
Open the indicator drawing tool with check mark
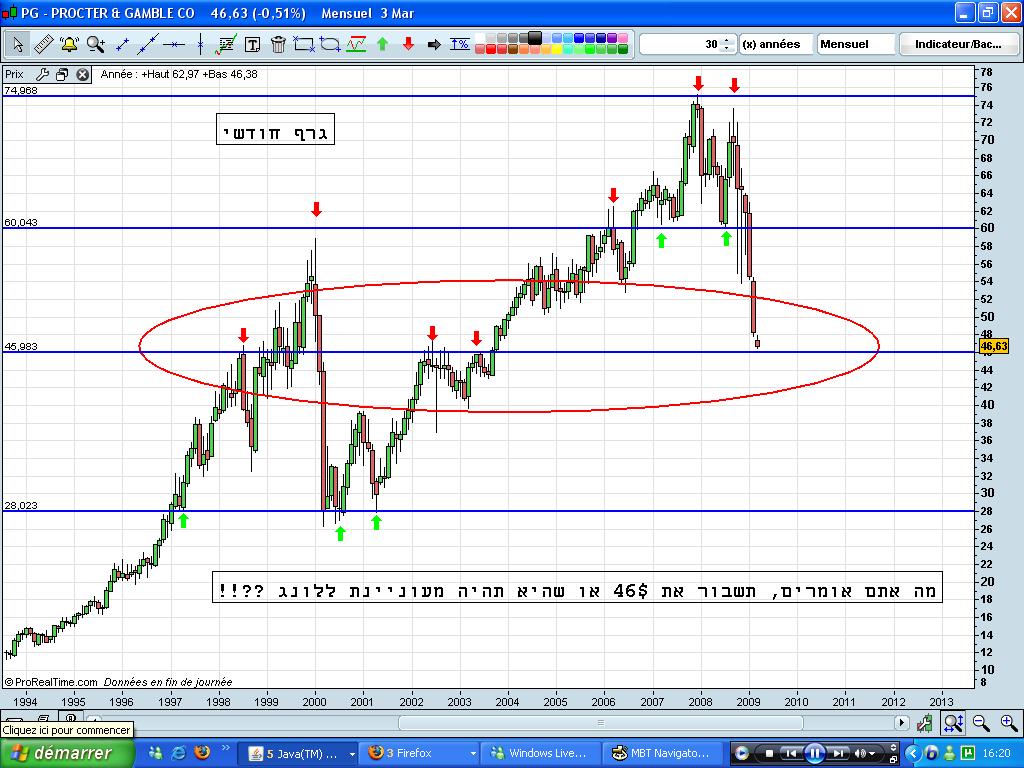point(226,44)
